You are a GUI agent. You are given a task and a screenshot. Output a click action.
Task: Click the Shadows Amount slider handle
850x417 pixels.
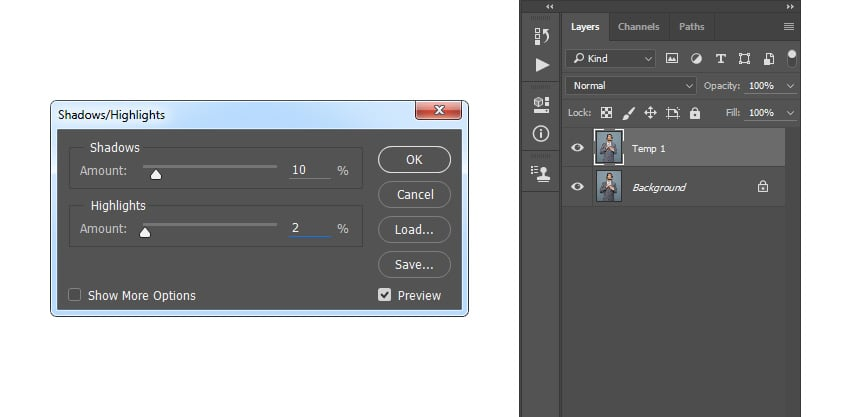[156, 174]
